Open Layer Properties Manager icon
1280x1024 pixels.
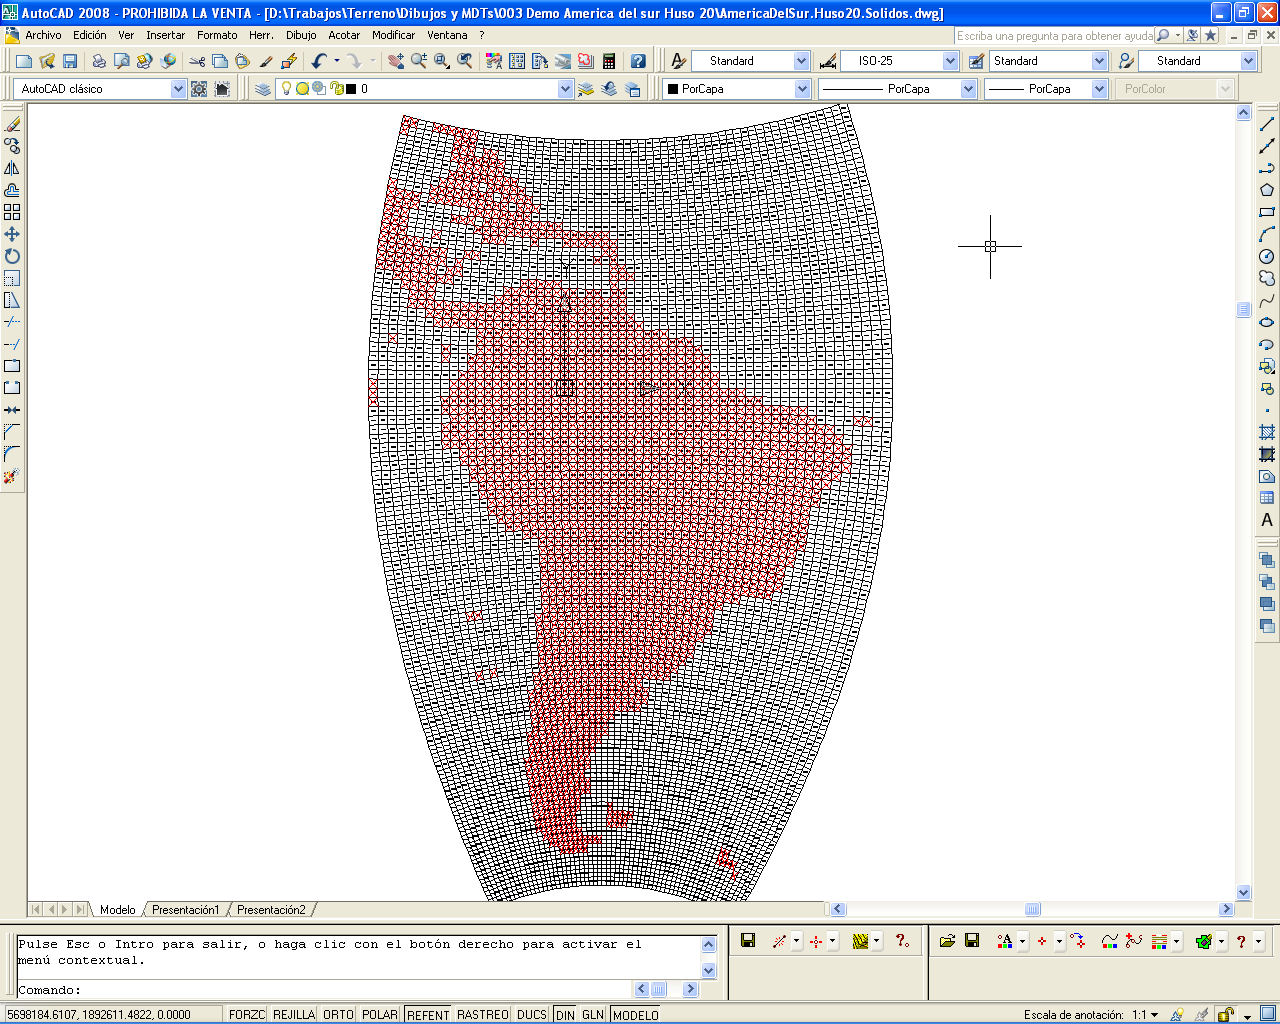pyautogui.click(x=263, y=89)
